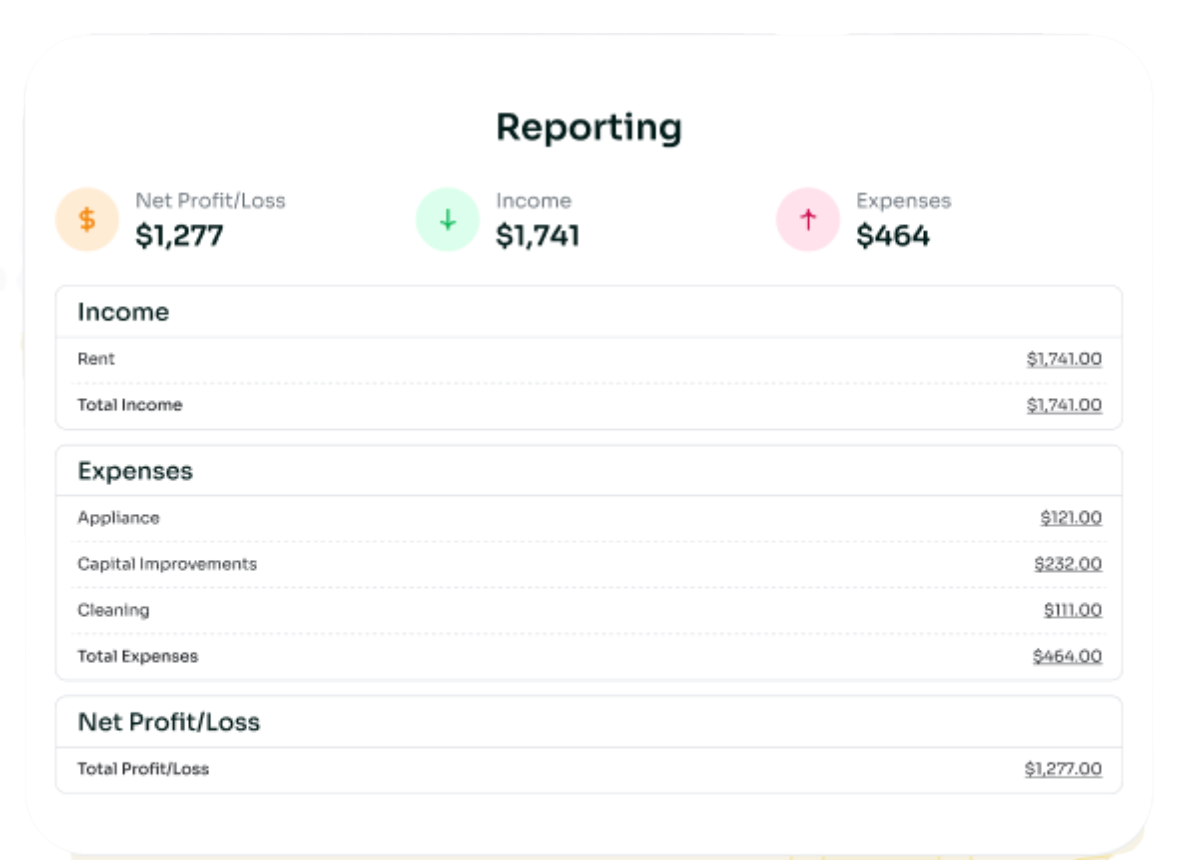Open the Total Expenses $464.00 link

(1067, 656)
